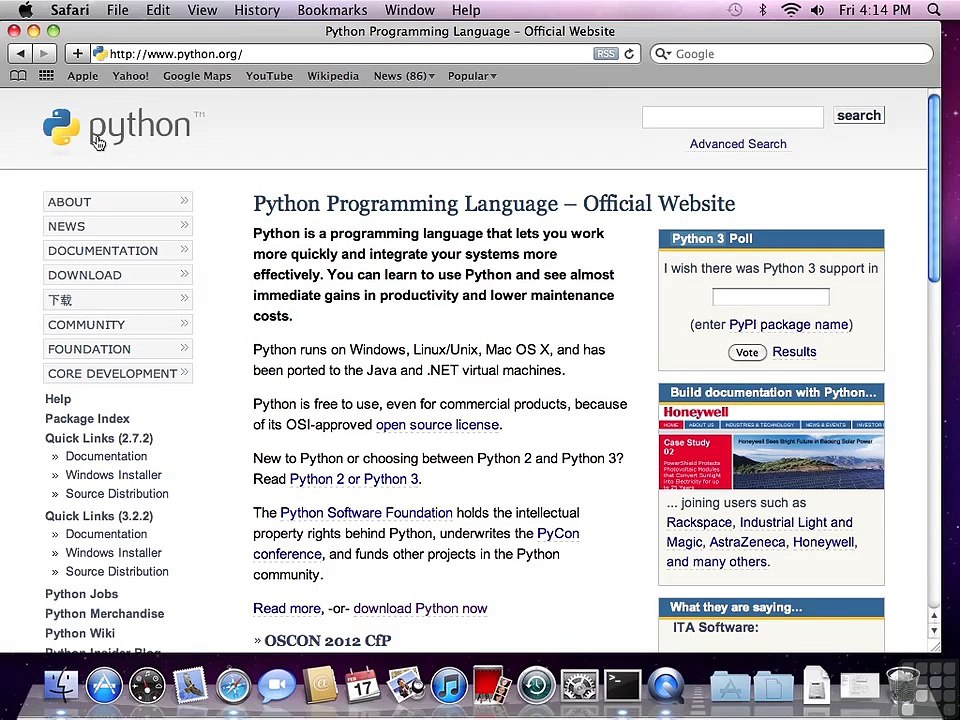View poll Results link
The image size is (960, 720).
coord(794,352)
